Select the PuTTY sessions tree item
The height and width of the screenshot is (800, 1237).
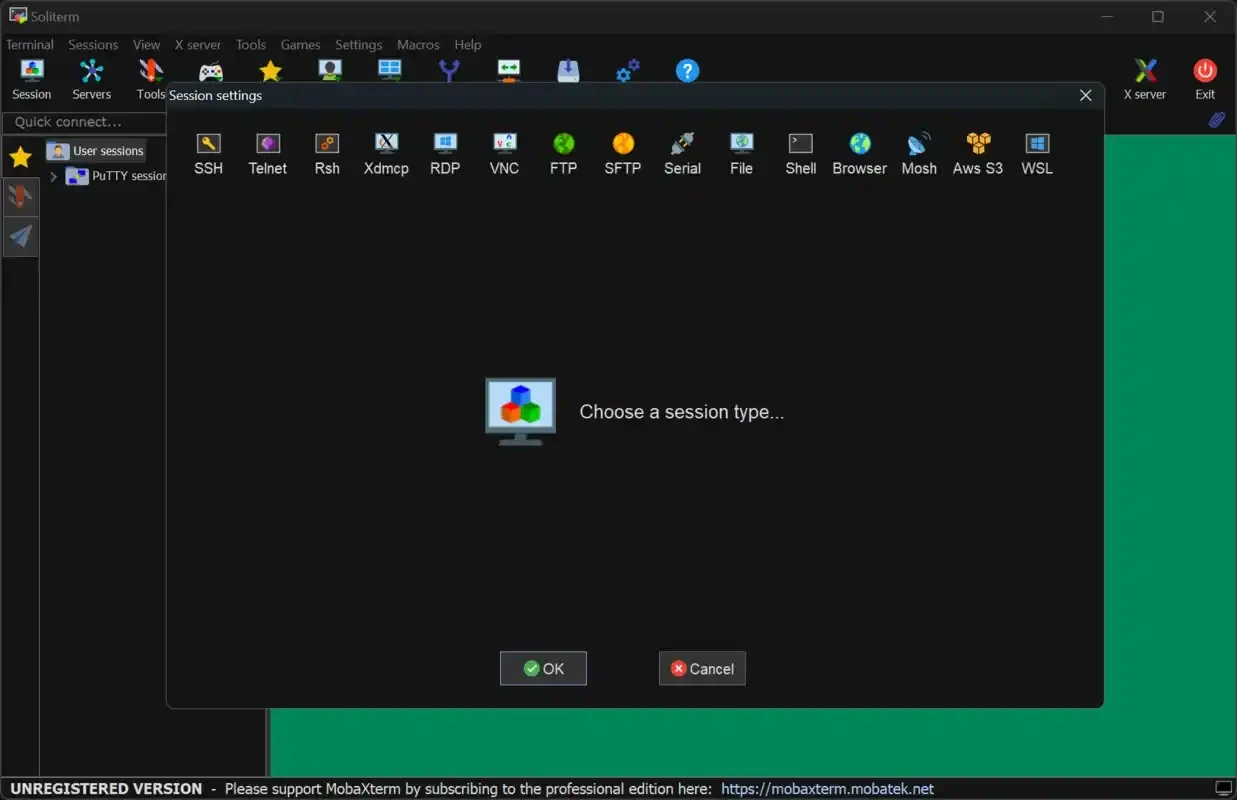pos(117,176)
